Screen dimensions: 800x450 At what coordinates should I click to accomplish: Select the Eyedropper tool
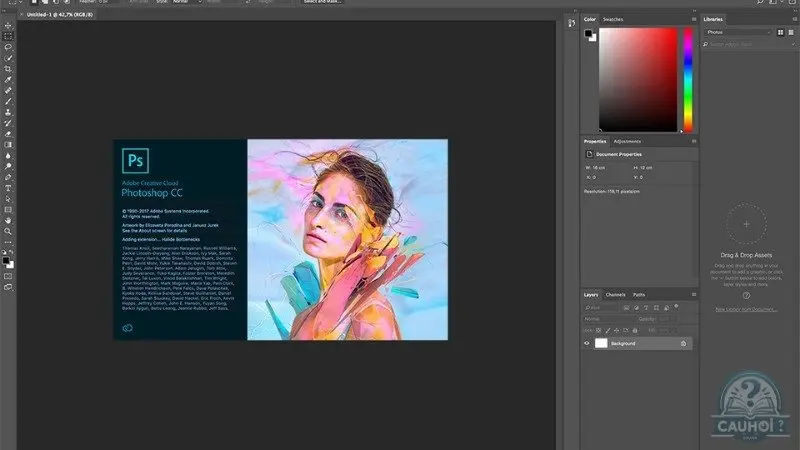tap(8, 80)
